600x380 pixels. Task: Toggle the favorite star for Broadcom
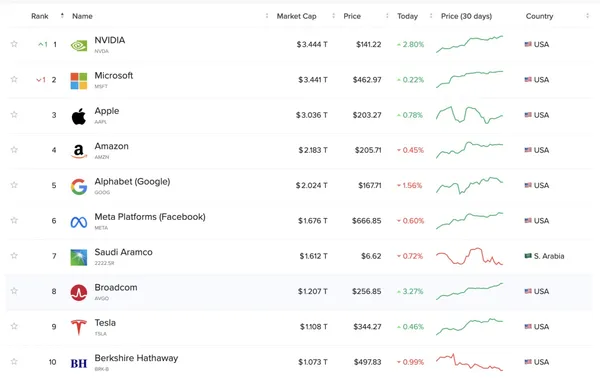[14, 291]
